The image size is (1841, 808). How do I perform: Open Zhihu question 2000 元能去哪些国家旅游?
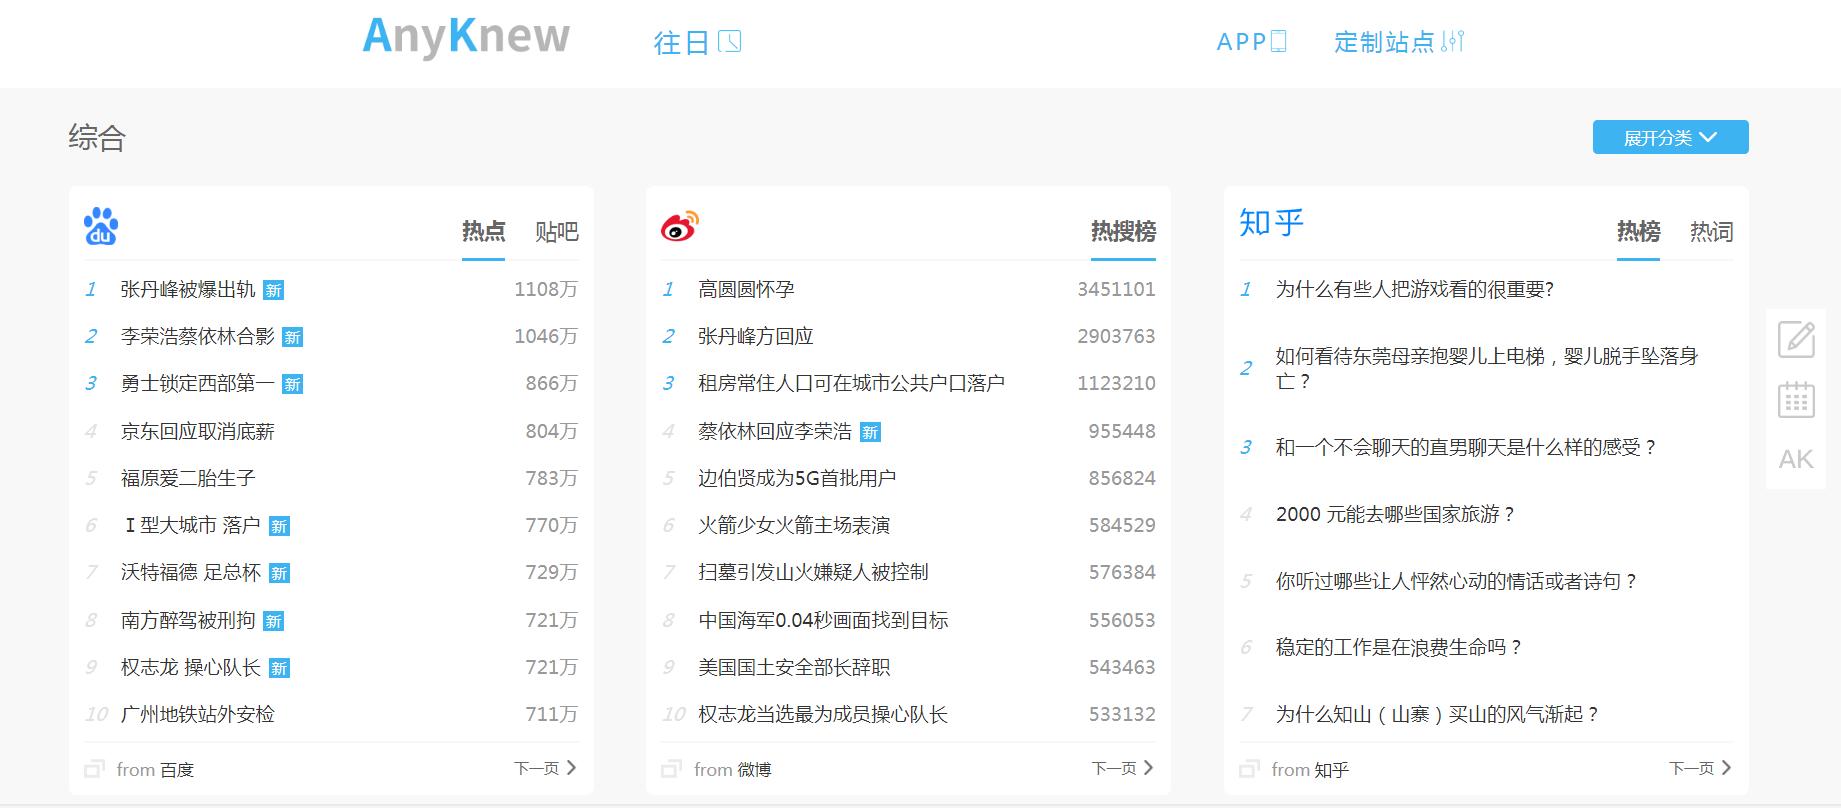(1395, 514)
